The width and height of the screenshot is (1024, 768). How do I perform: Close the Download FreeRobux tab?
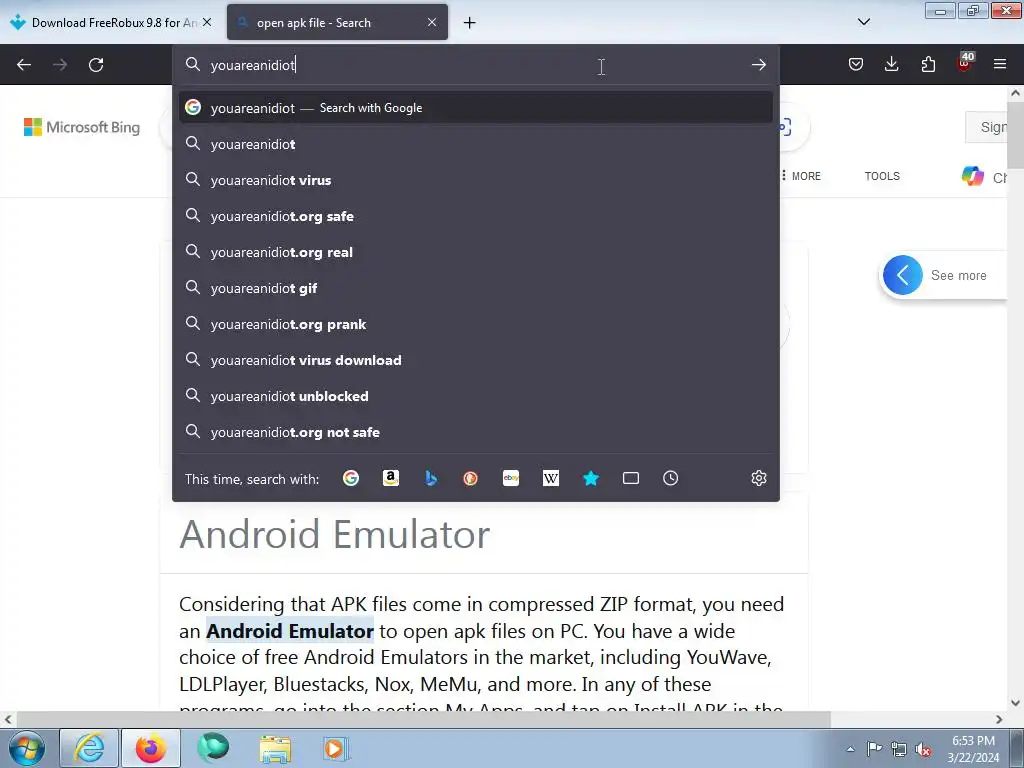click(x=206, y=22)
